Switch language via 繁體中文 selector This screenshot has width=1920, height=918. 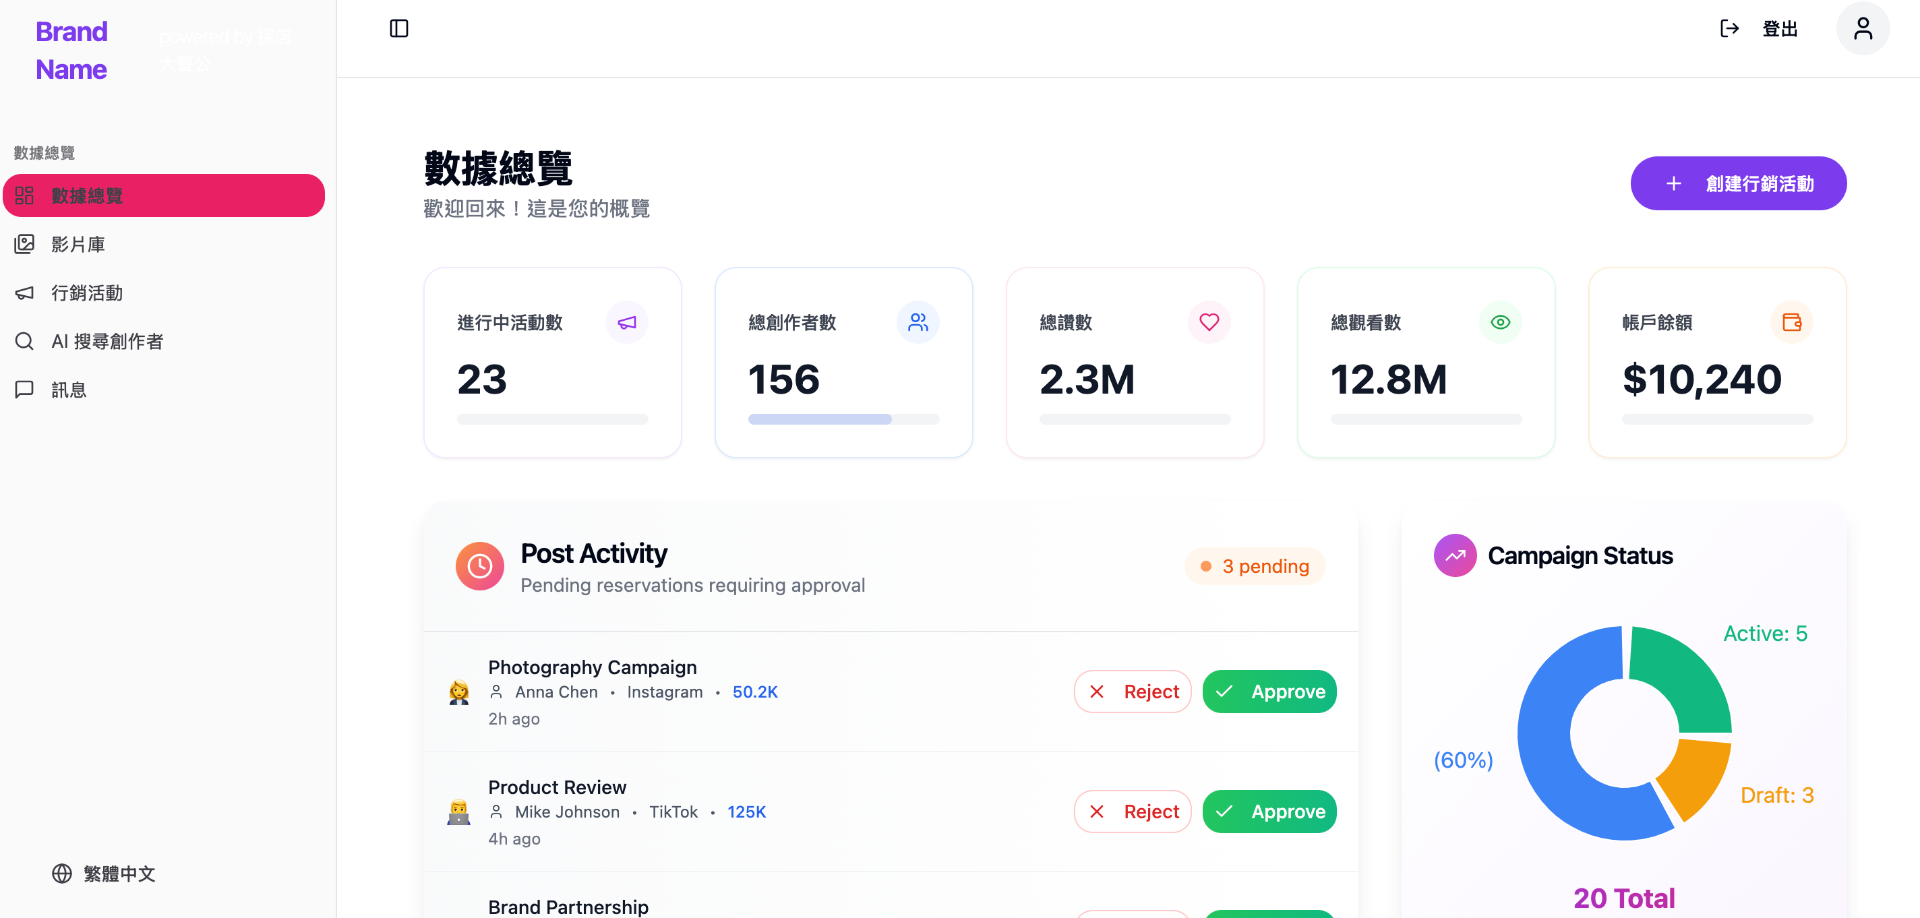(x=104, y=873)
